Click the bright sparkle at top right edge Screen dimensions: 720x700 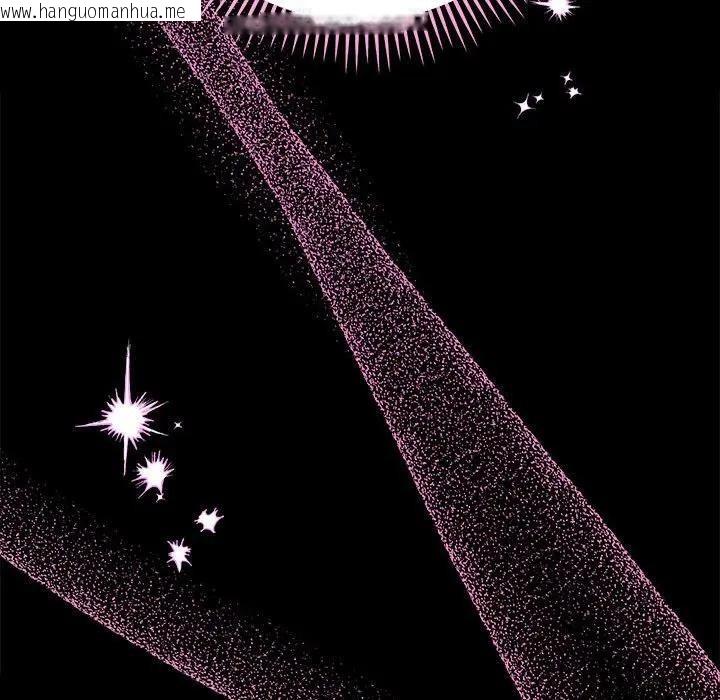pyautogui.click(x=556, y=8)
